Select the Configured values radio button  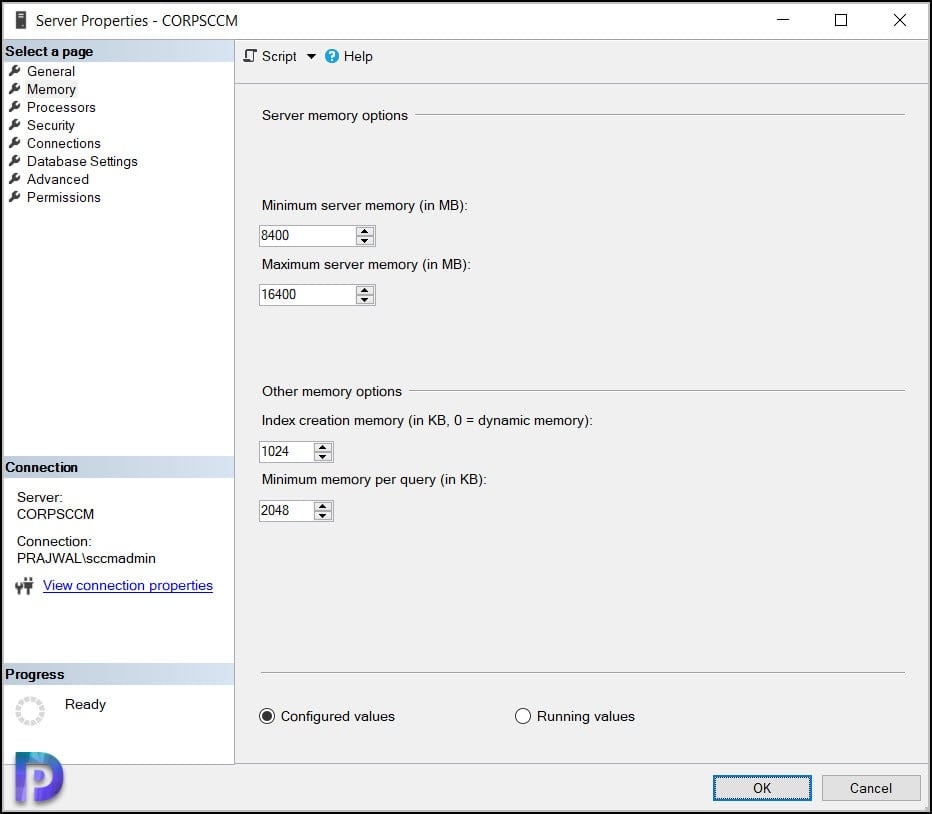click(x=267, y=716)
